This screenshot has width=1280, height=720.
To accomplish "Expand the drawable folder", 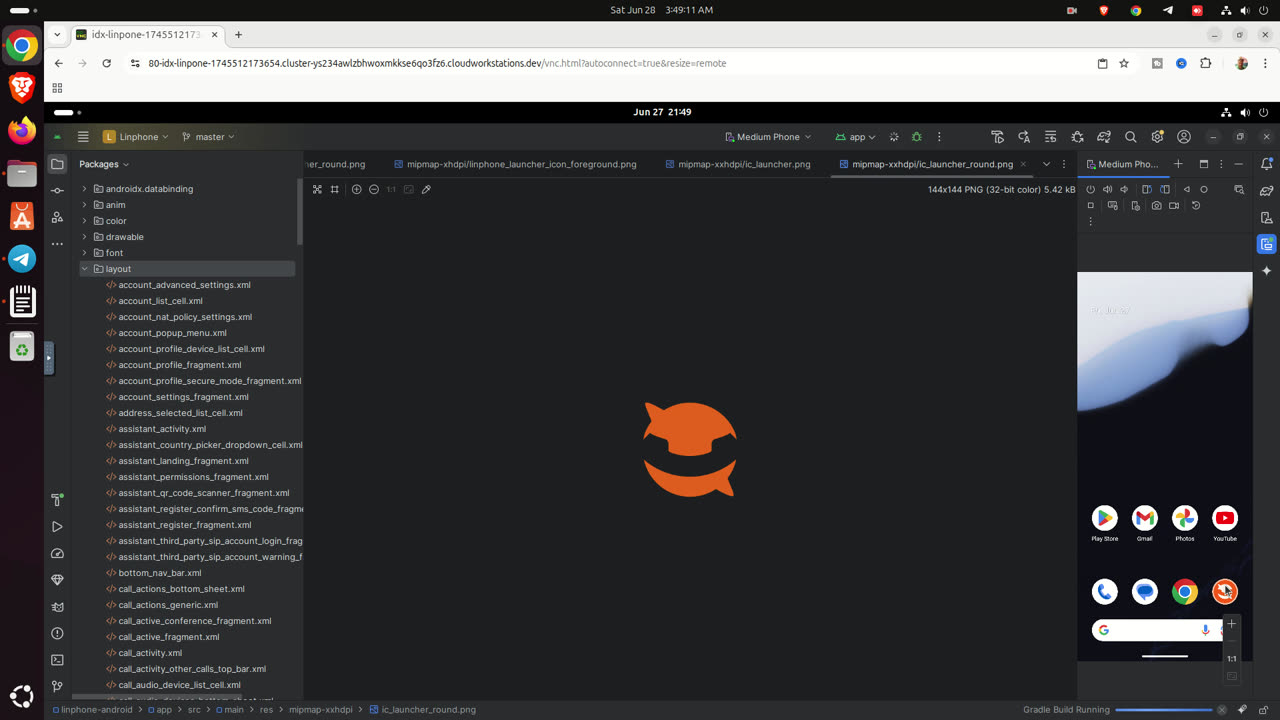I will tap(85, 237).
